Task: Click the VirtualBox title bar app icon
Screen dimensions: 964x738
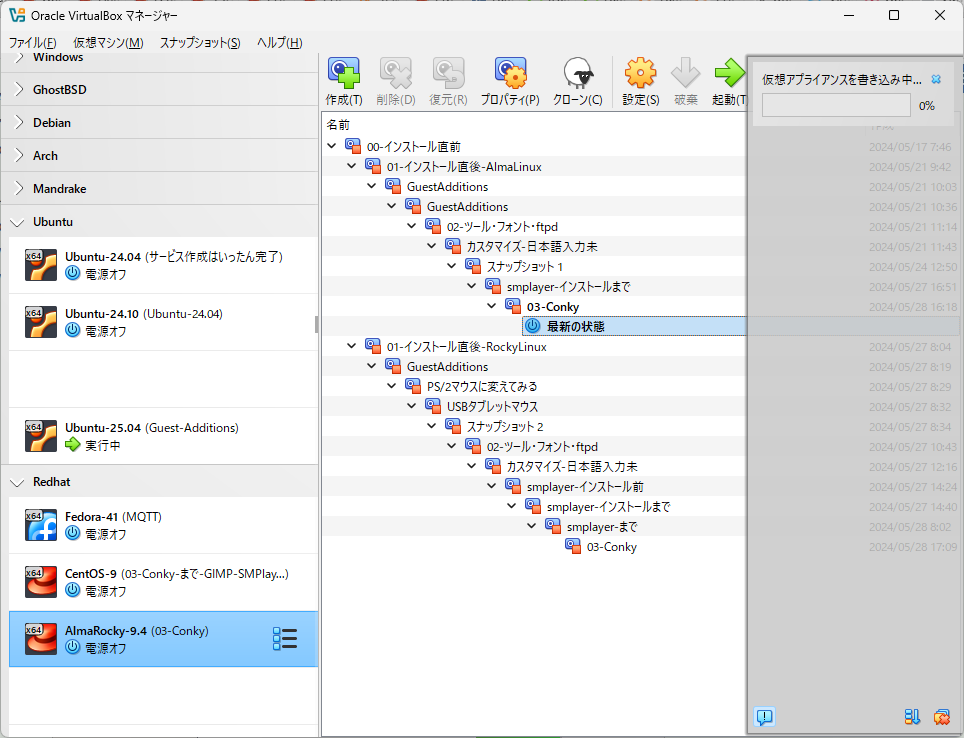Action: (x=17, y=15)
